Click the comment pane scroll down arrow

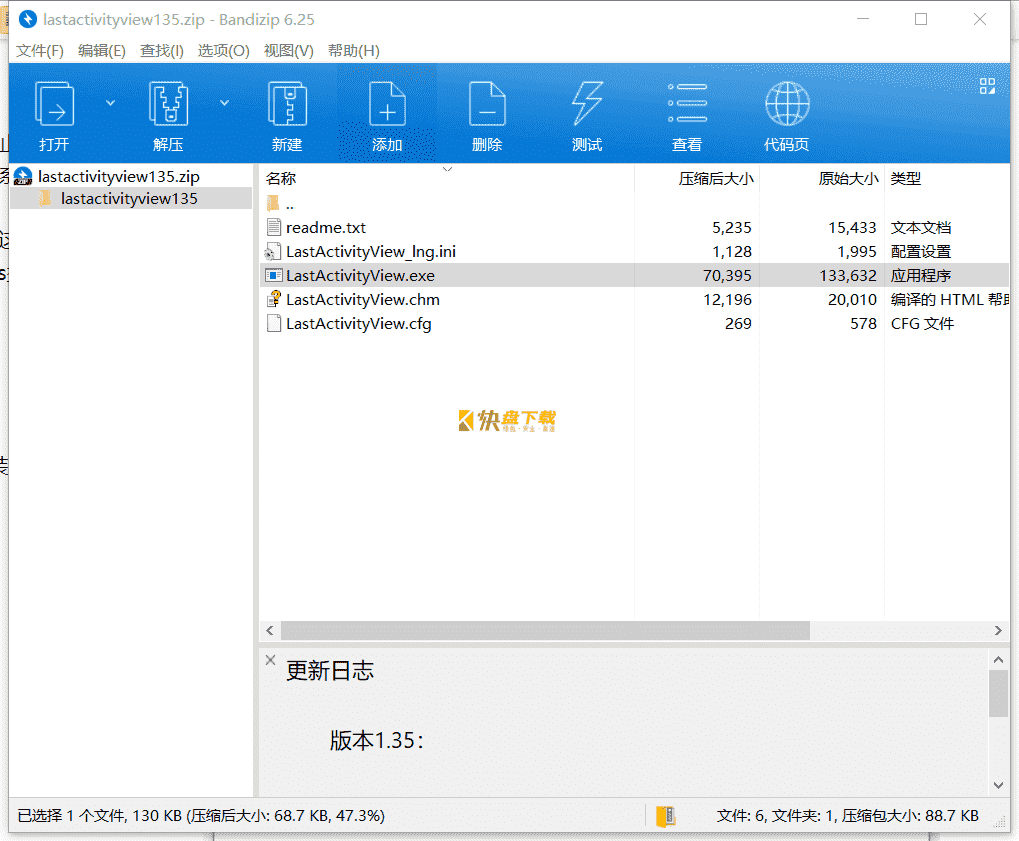click(x=998, y=785)
